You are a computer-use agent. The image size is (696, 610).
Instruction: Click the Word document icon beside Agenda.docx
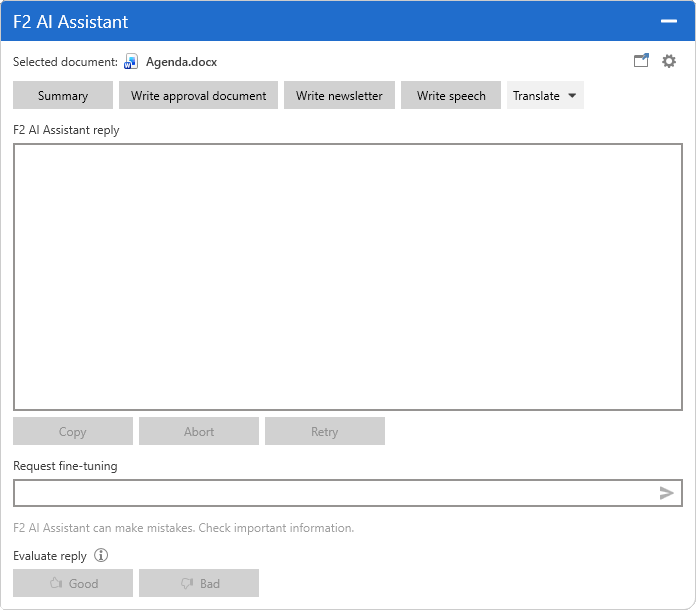pyautogui.click(x=131, y=62)
